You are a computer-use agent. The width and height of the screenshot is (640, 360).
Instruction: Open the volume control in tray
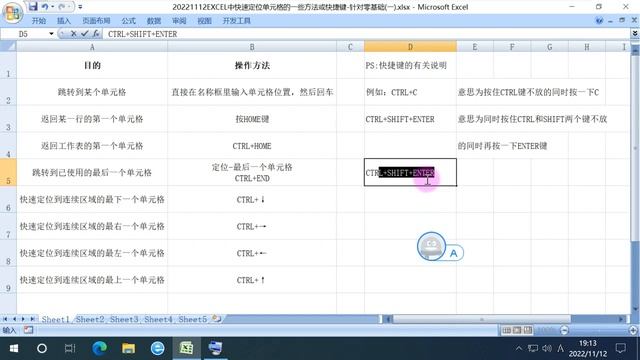(x=547, y=348)
